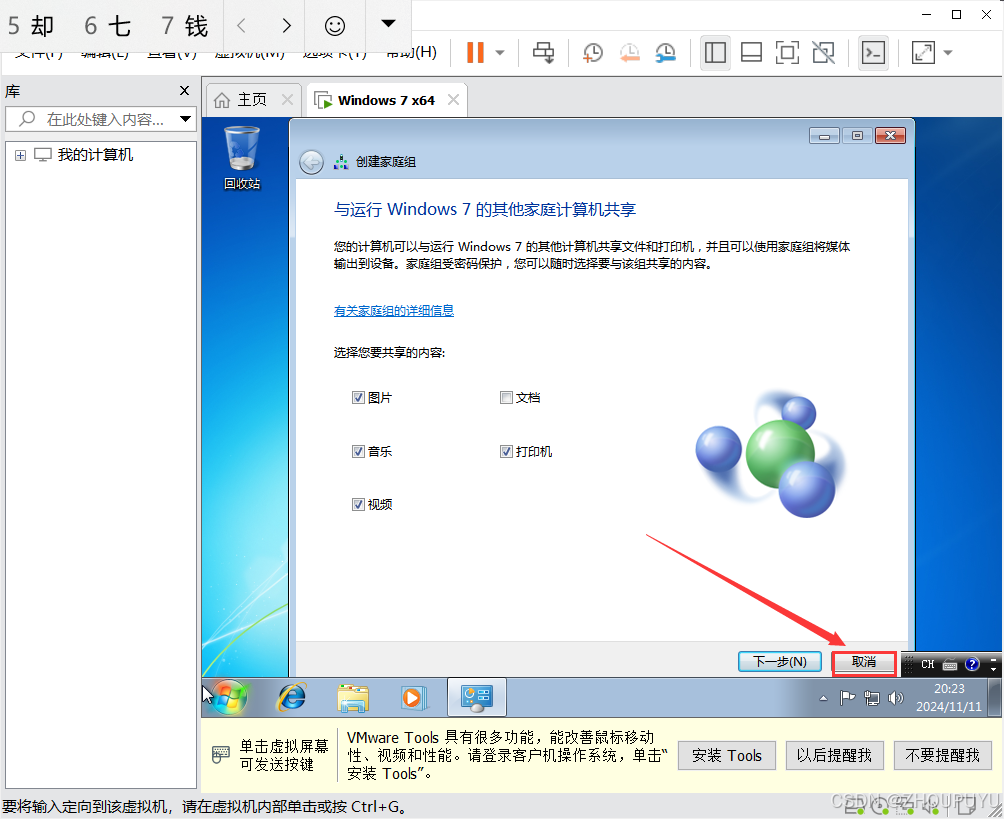
Task: Expand the 我的计算机 tree node
Action: point(20,156)
